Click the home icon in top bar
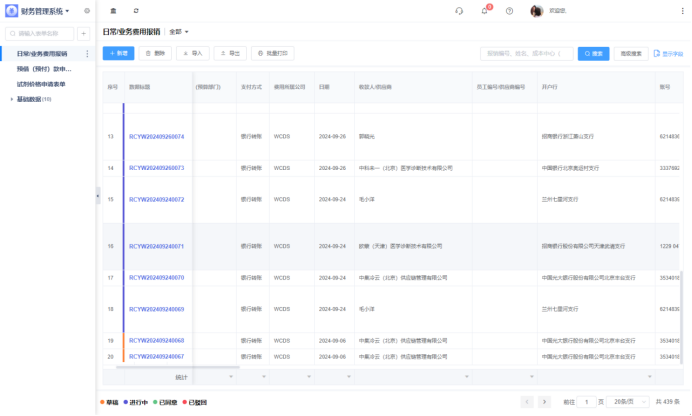This screenshot has width=692, height=416. click(113, 11)
